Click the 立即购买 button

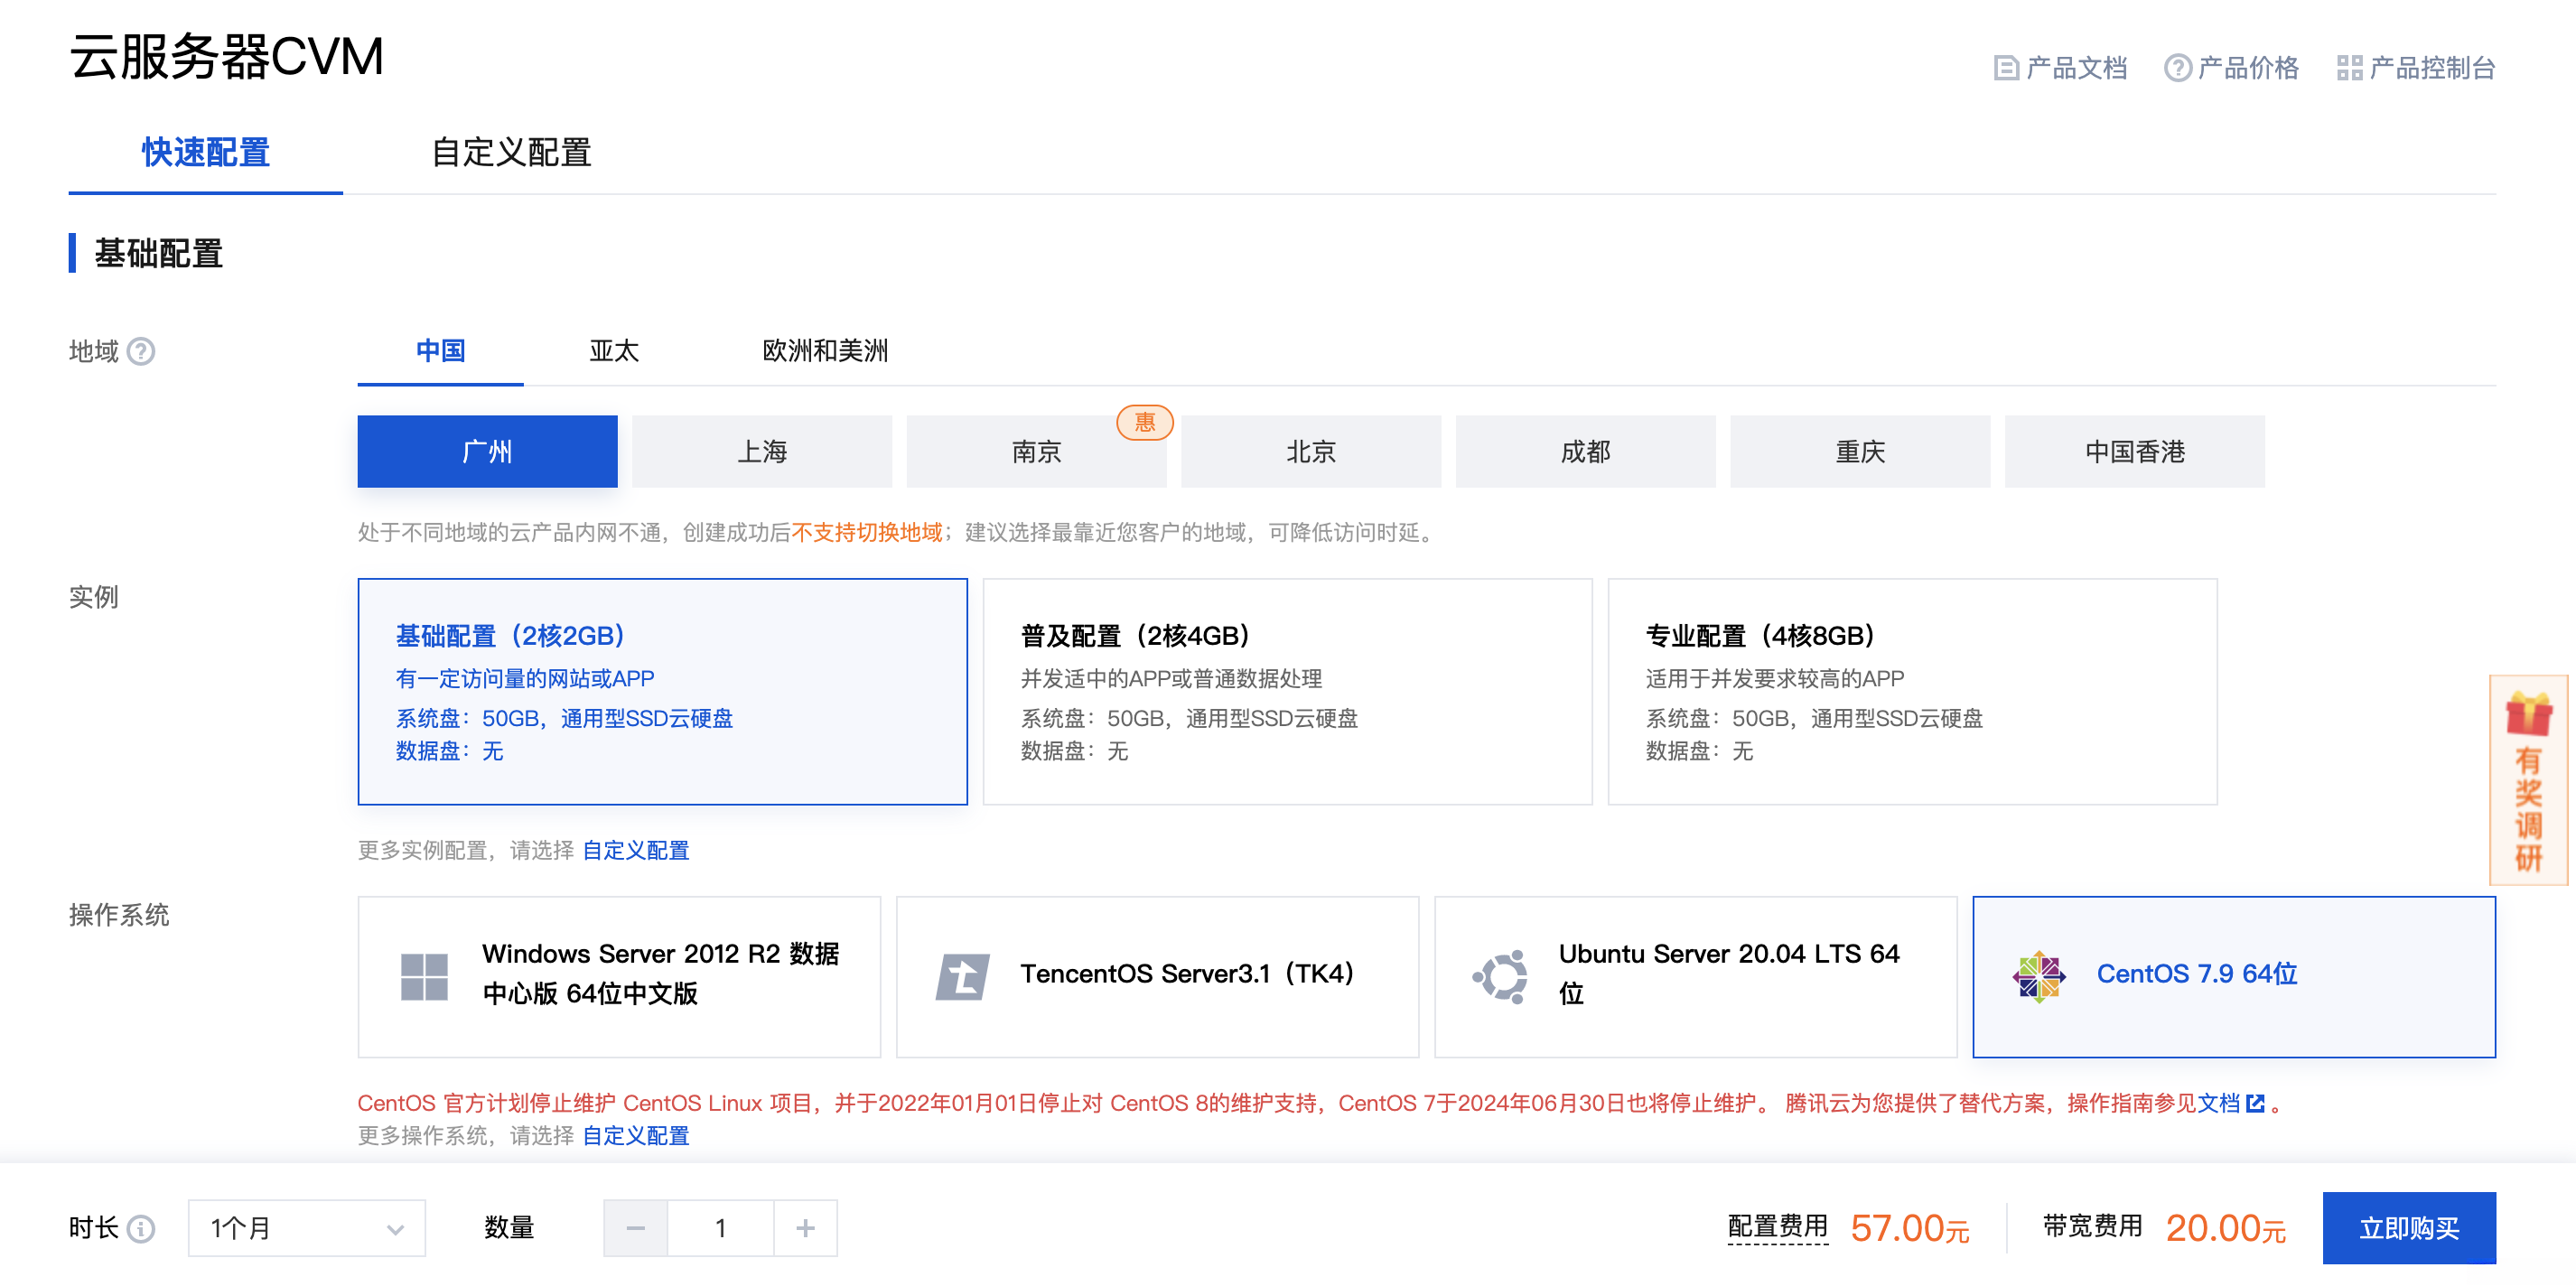click(2408, 1228)
